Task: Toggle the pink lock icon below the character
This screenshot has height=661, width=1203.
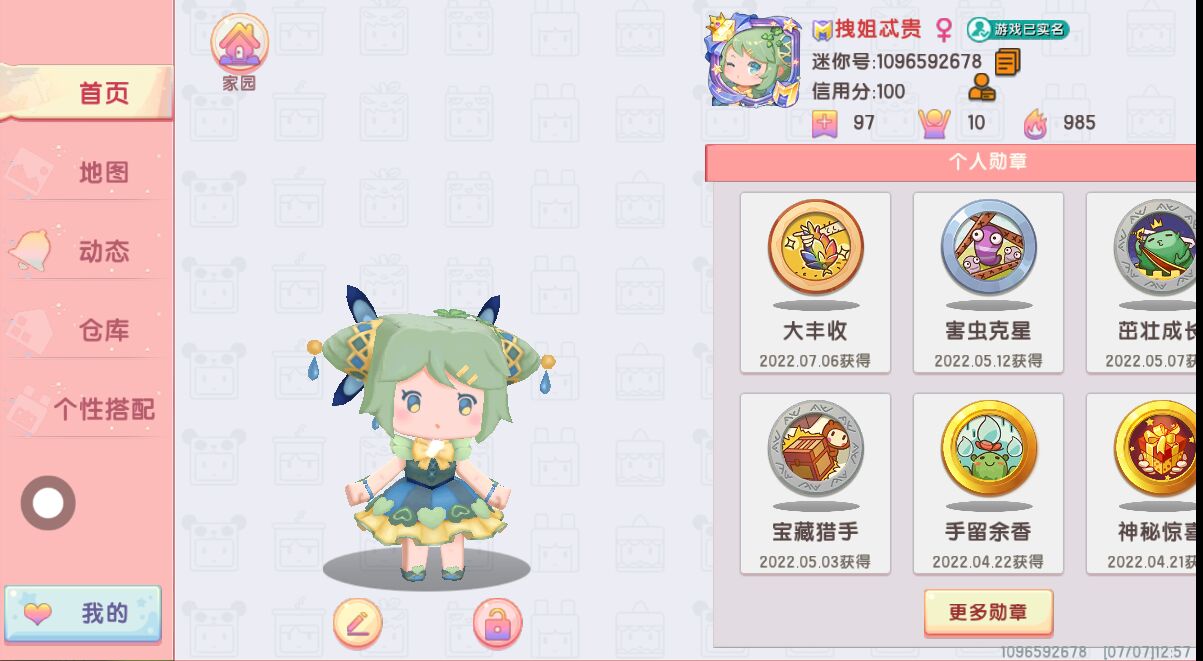Action: (497, 625)
